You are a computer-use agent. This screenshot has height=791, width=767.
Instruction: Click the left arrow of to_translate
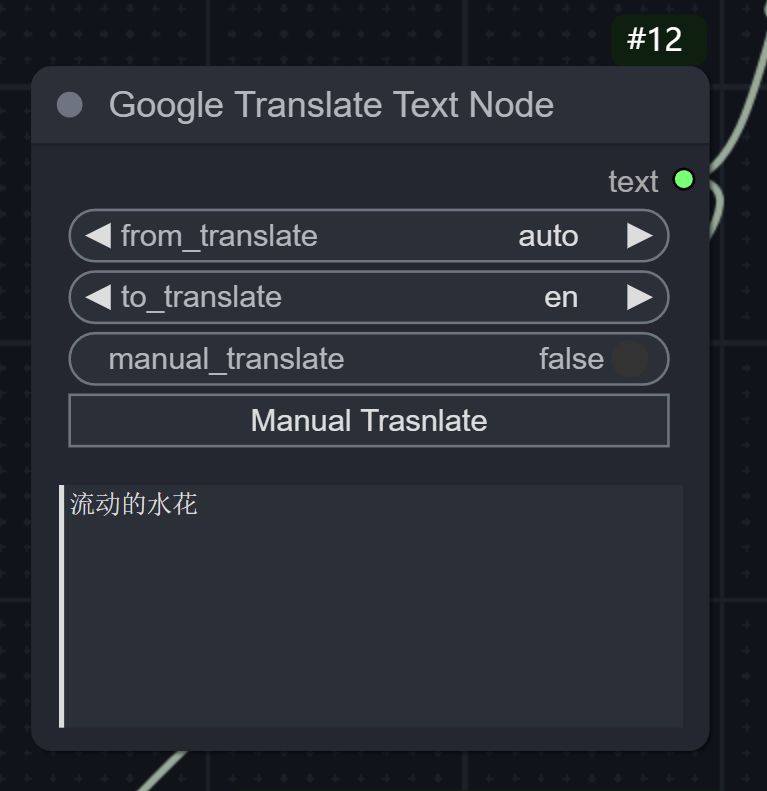(x=97, y=297)
